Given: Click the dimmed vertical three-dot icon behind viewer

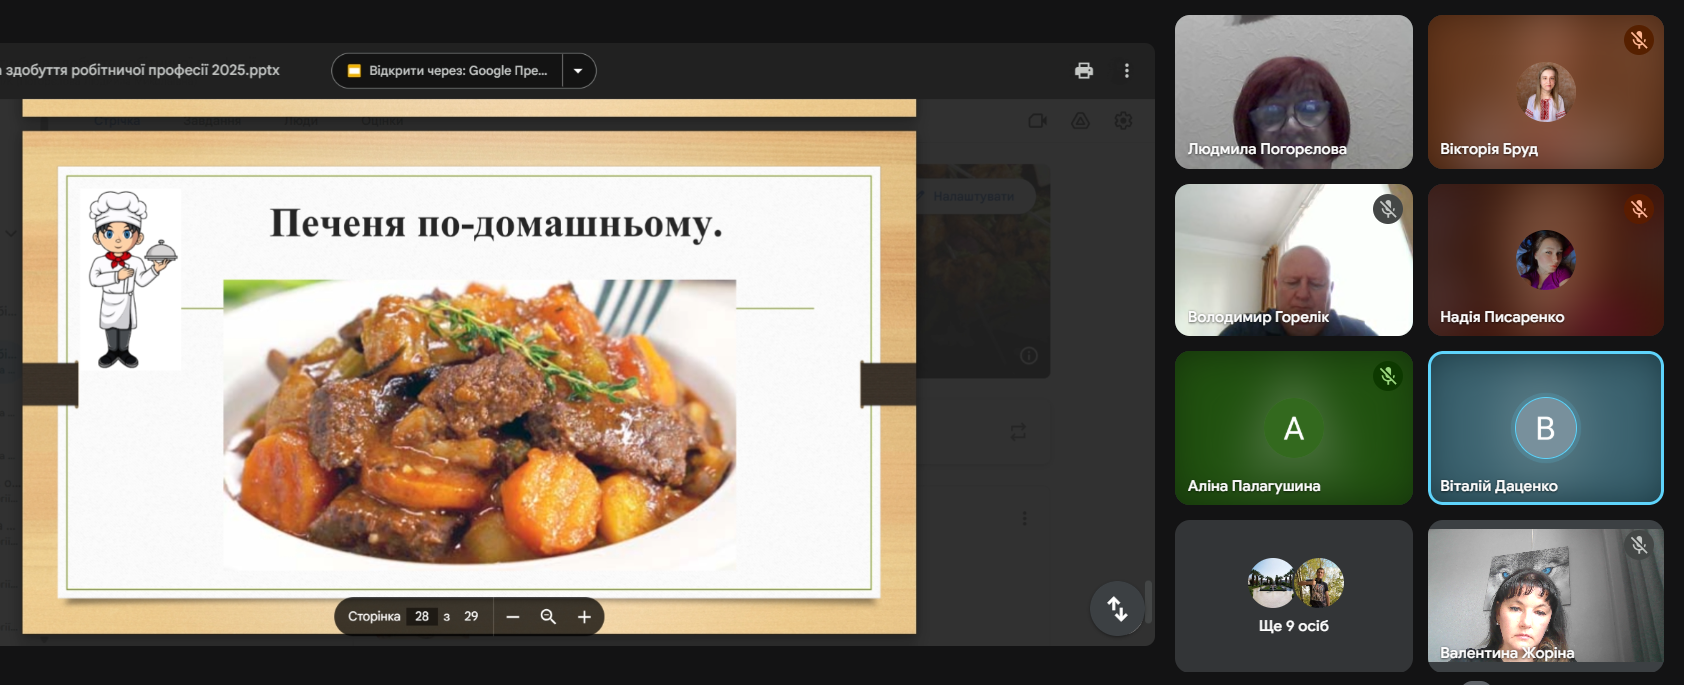Looking at the screenshot, I should [x=1024, y=518].
